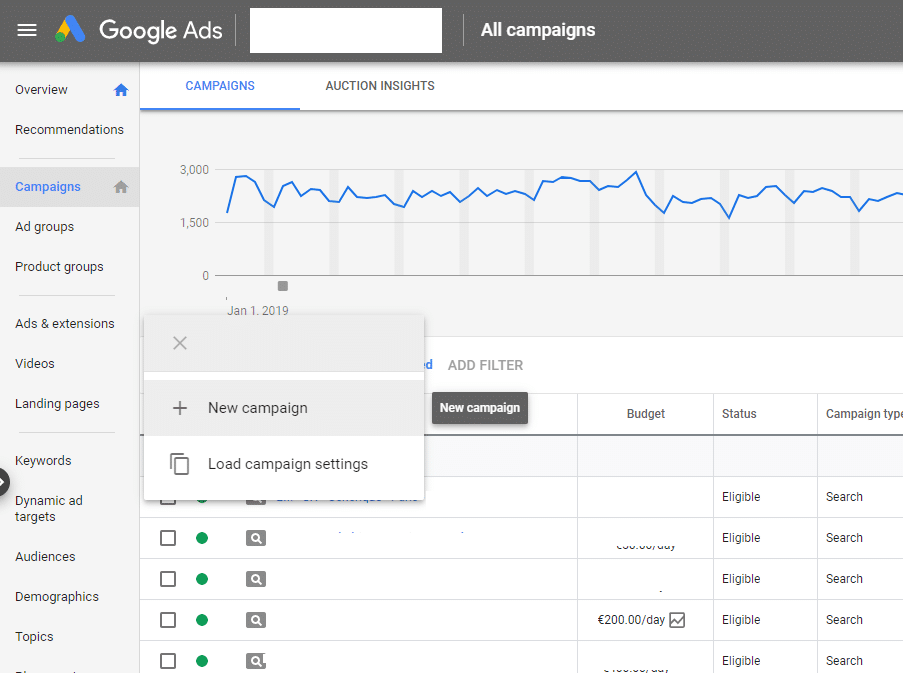Click the grey square marker under chart
The height and width of the screenshot is (673, 903).
tap(283, 286)
